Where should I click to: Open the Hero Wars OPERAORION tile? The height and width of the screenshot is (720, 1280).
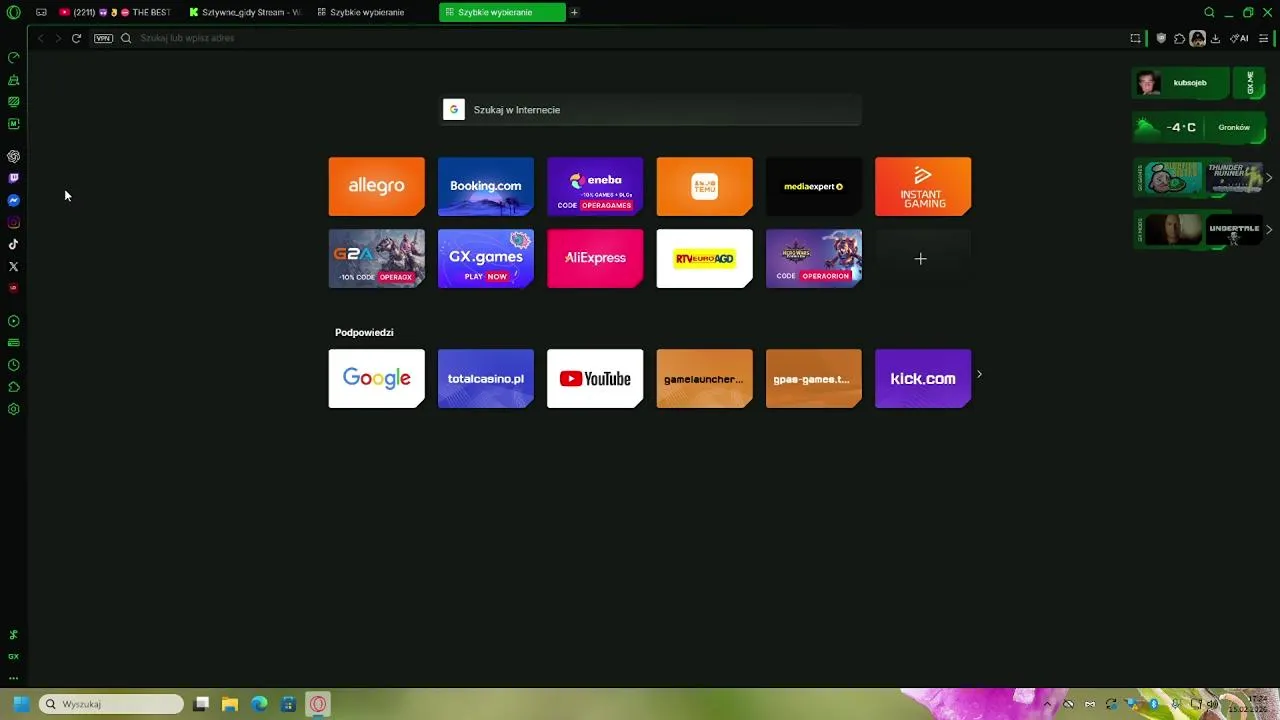tap(813, 258)
